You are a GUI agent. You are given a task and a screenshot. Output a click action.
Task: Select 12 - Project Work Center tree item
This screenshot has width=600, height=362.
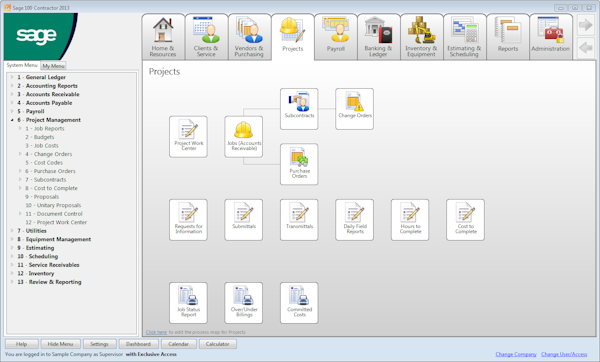point(56,222)
